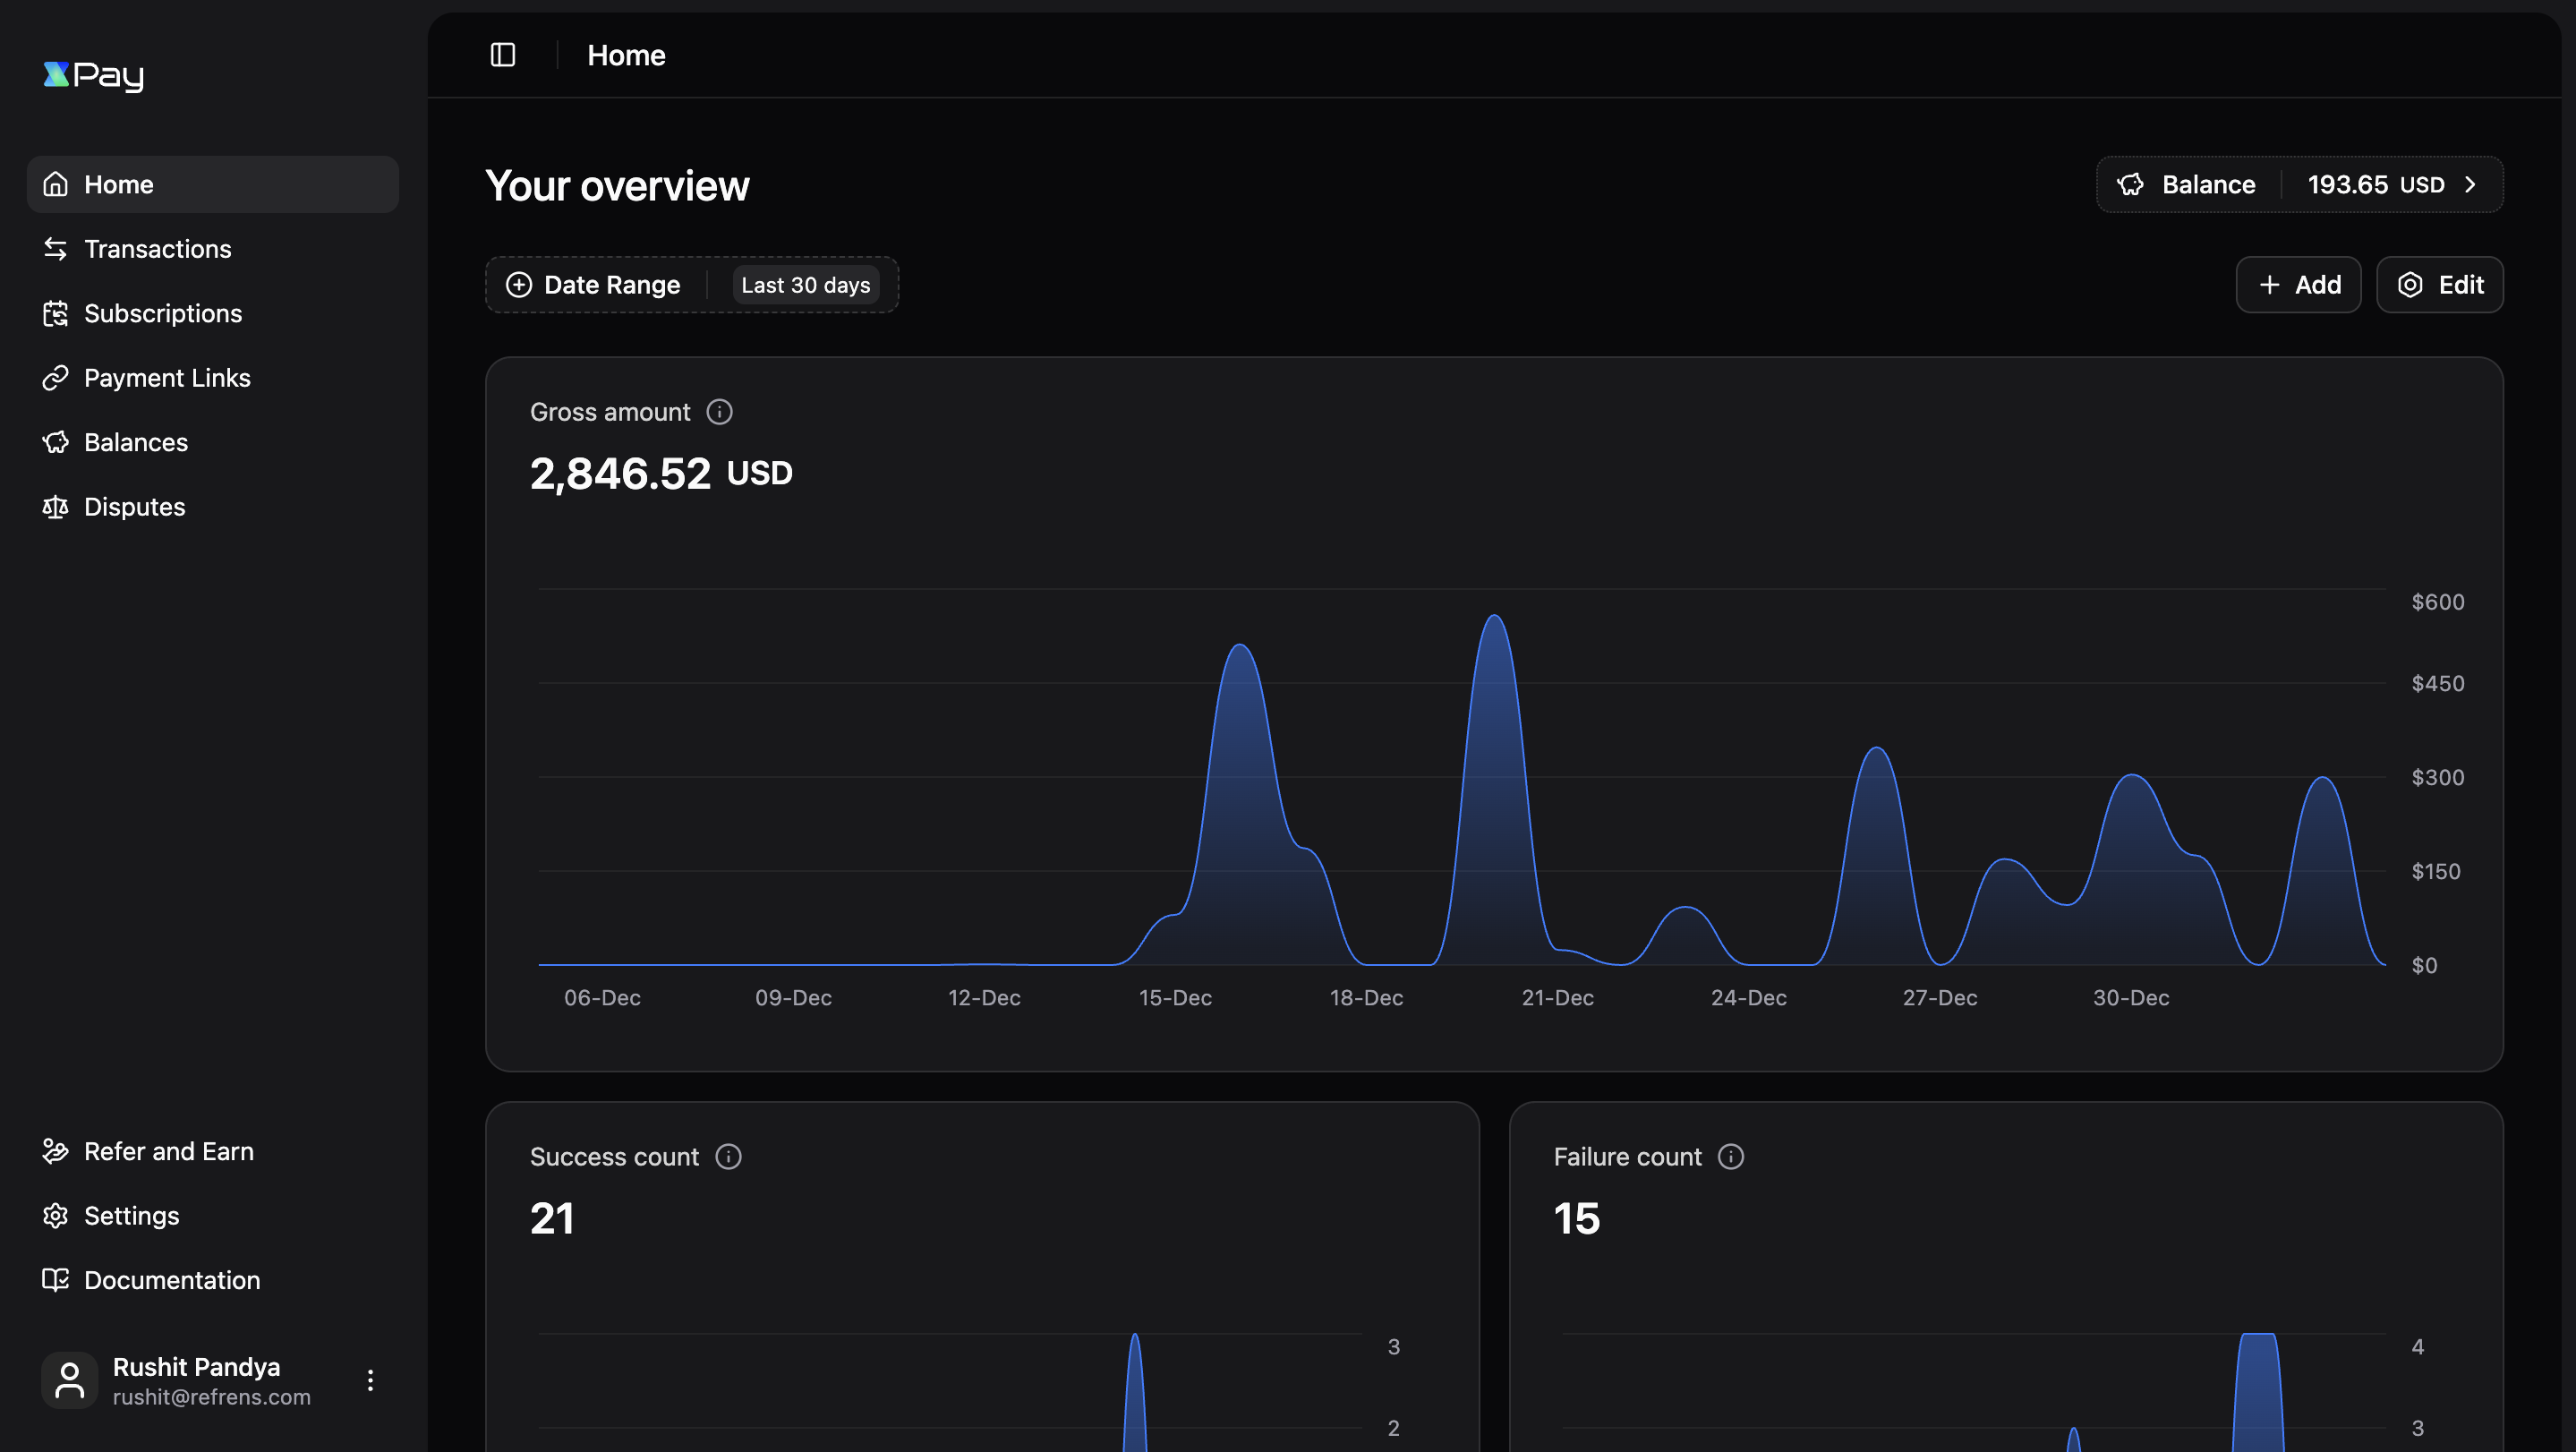Expand balance details via the chevron
Viewport: 2576px width, 1452px height.
(x=2472, y=184)
